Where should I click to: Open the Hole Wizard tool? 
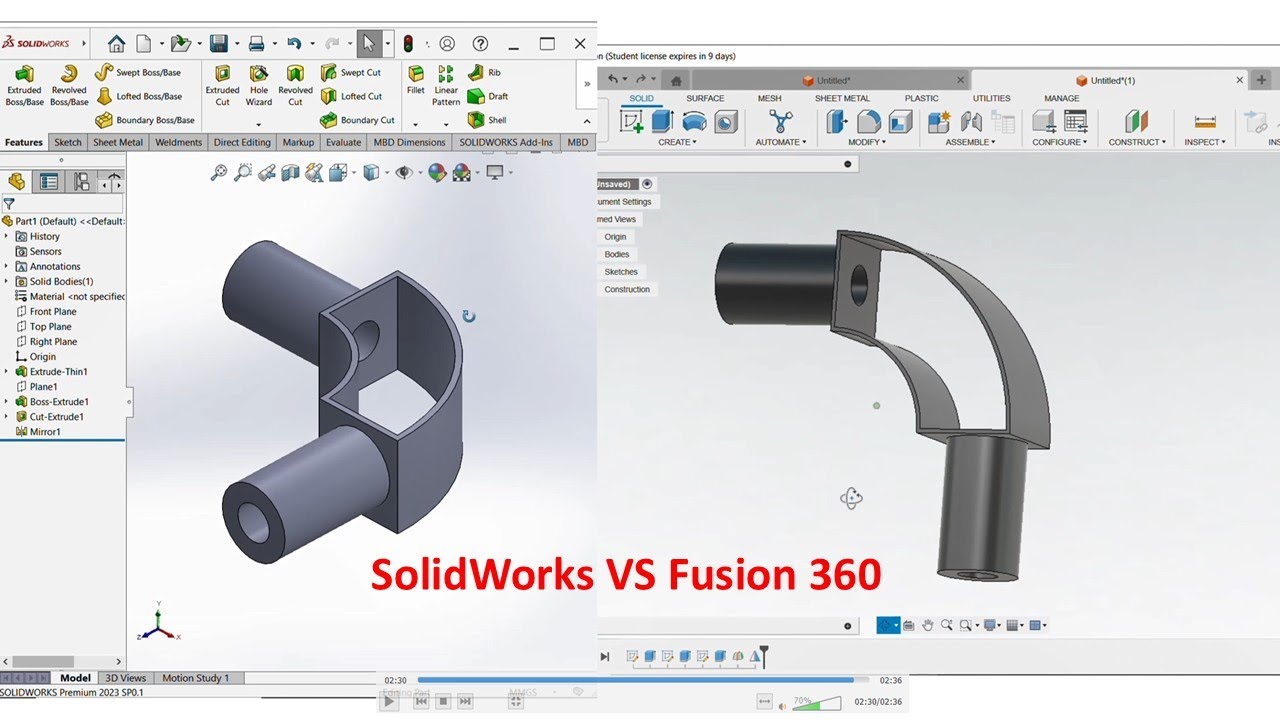(x=259, y=85)
